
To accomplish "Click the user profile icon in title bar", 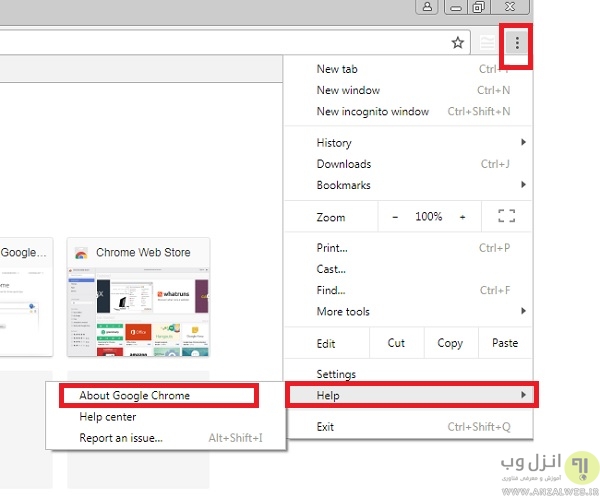I will (429, 7).
